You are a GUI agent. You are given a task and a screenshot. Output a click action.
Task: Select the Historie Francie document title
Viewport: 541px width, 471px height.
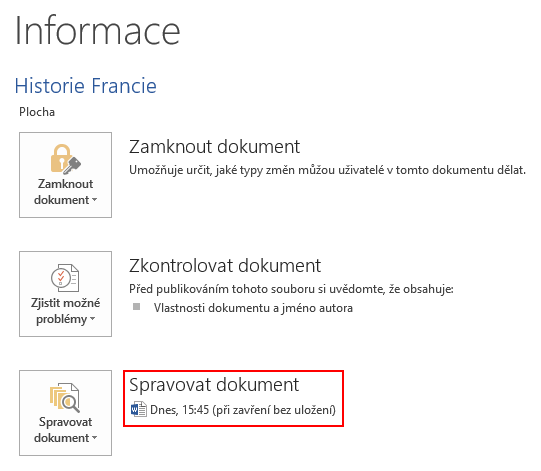(86, 86)
